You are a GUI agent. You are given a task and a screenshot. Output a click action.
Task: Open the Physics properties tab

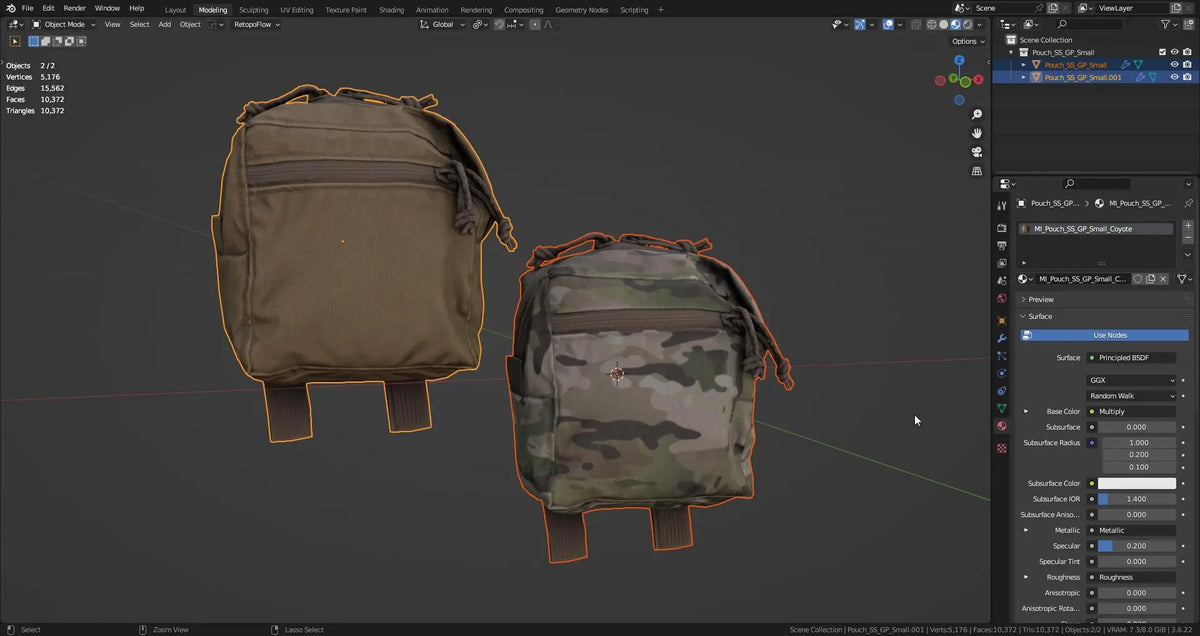[x=1001, y=374]
